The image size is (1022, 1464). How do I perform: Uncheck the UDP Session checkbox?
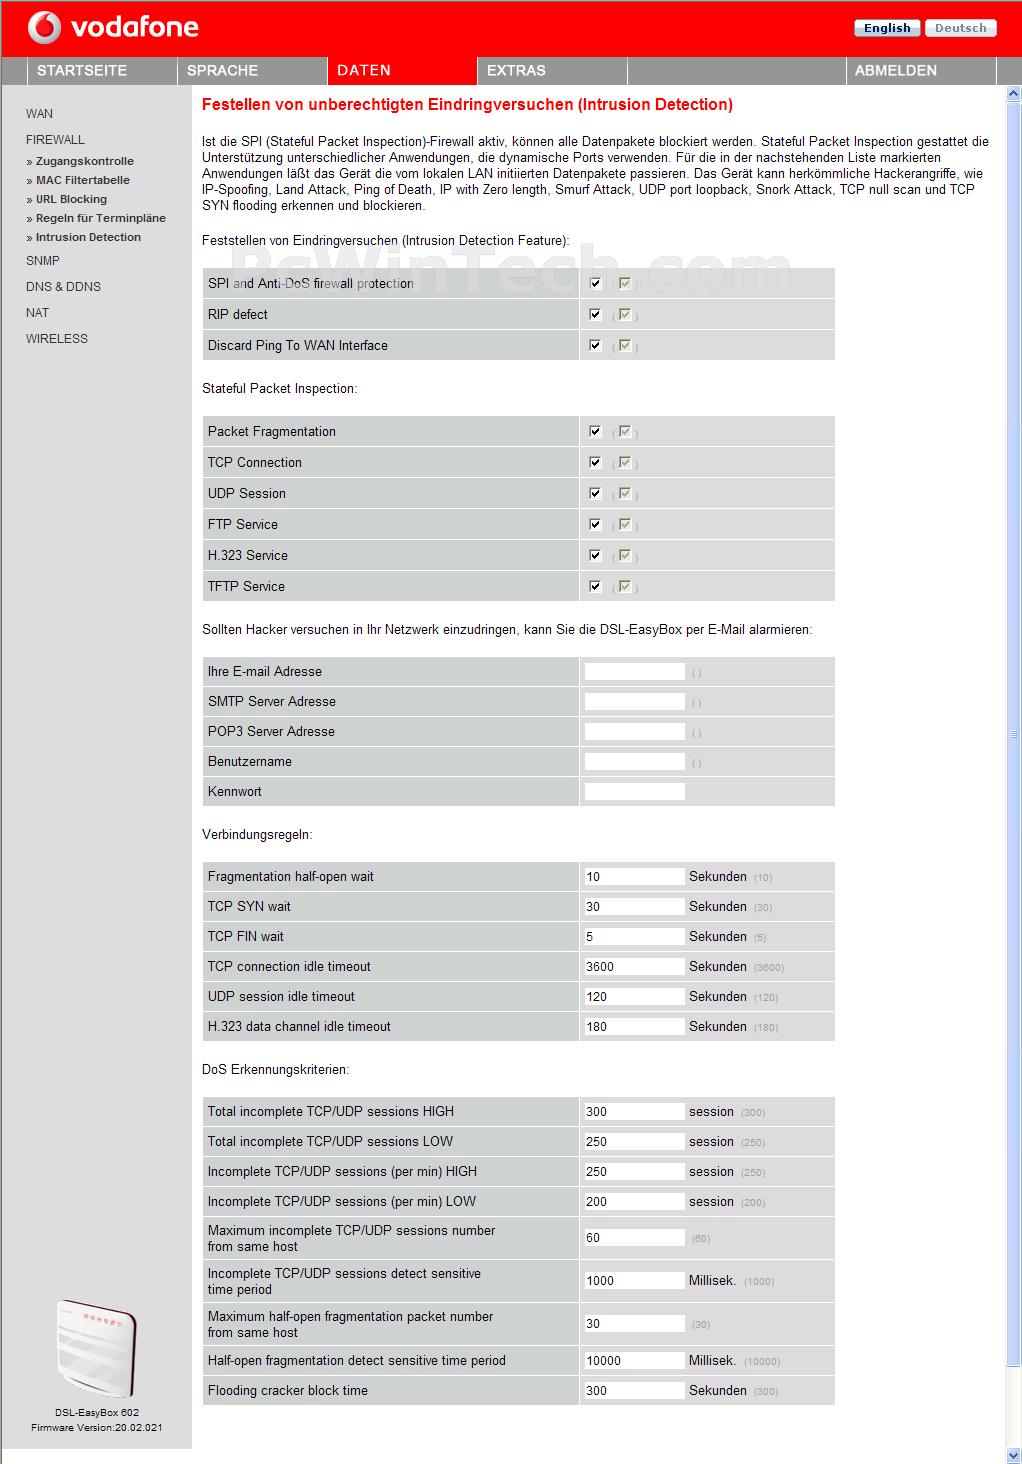click(595, 493)
